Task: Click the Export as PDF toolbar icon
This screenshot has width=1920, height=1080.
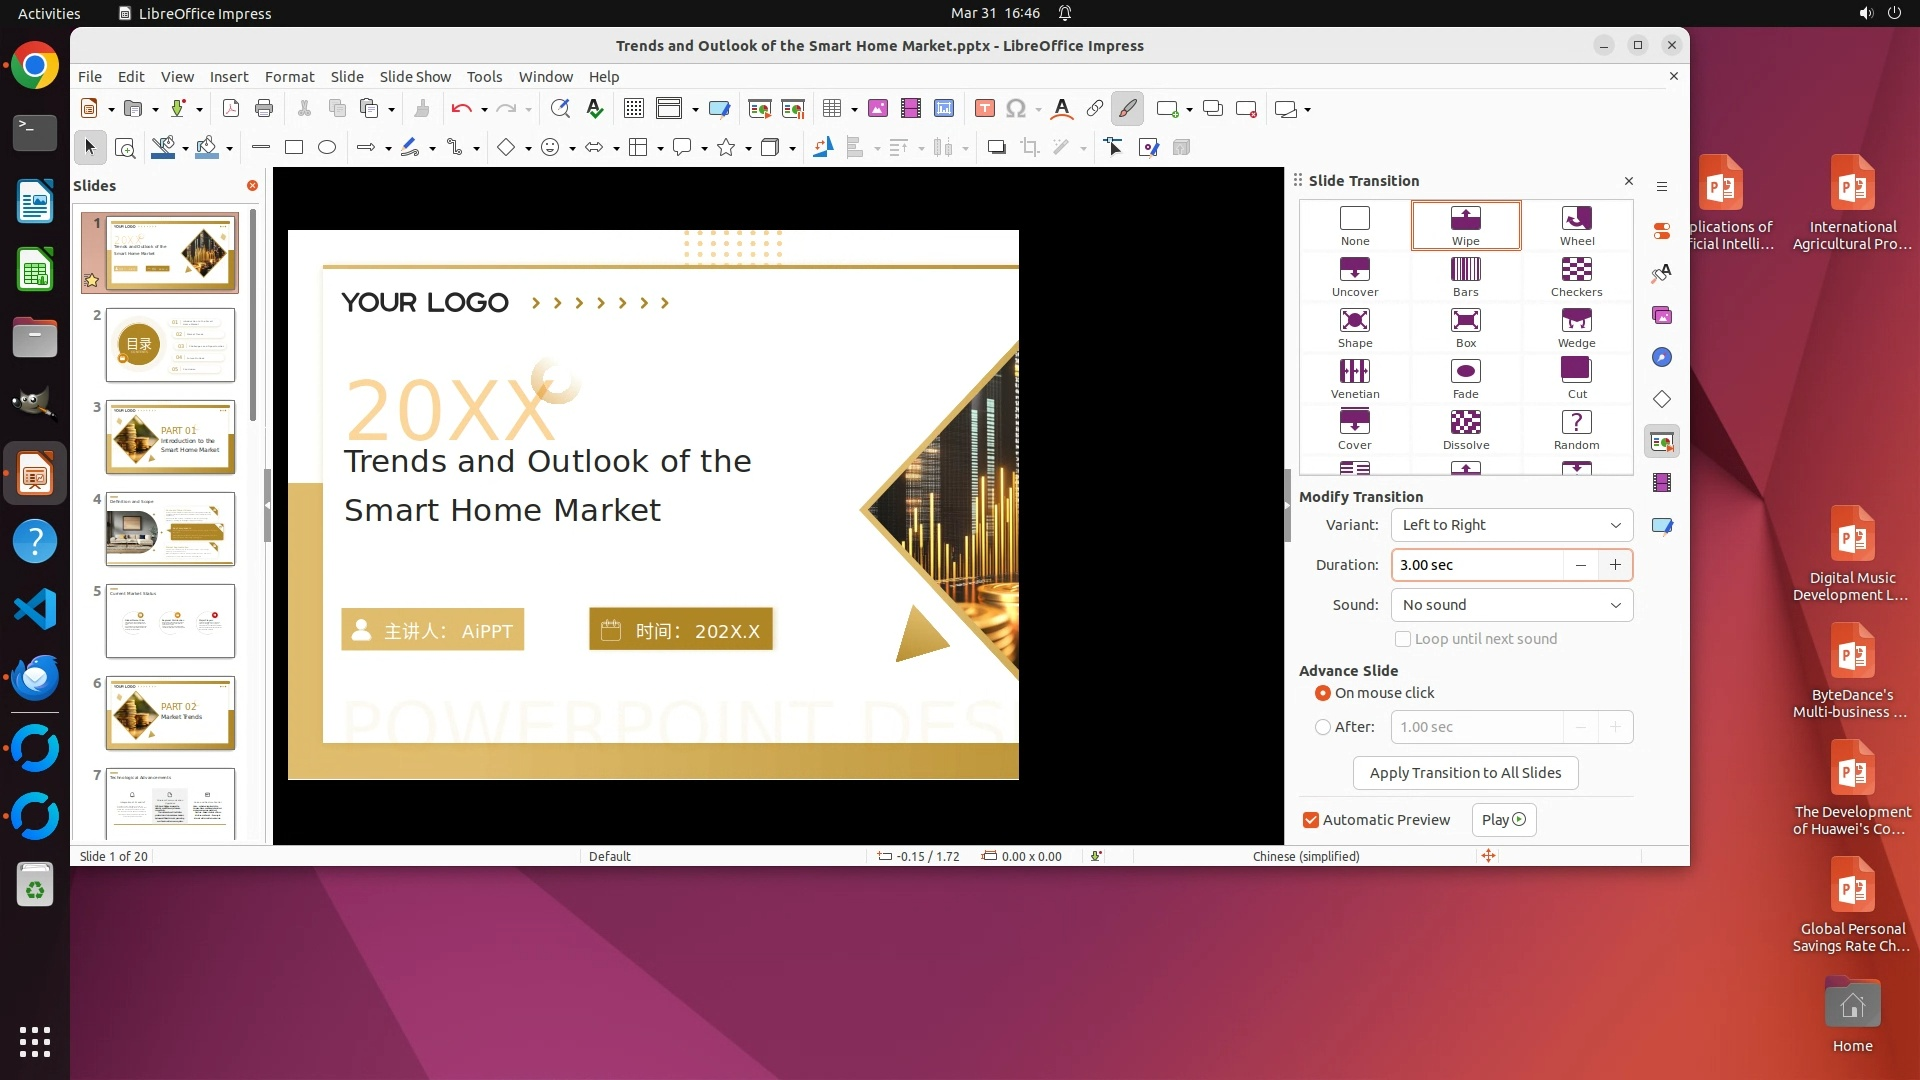Action: [x=231, y=109]
